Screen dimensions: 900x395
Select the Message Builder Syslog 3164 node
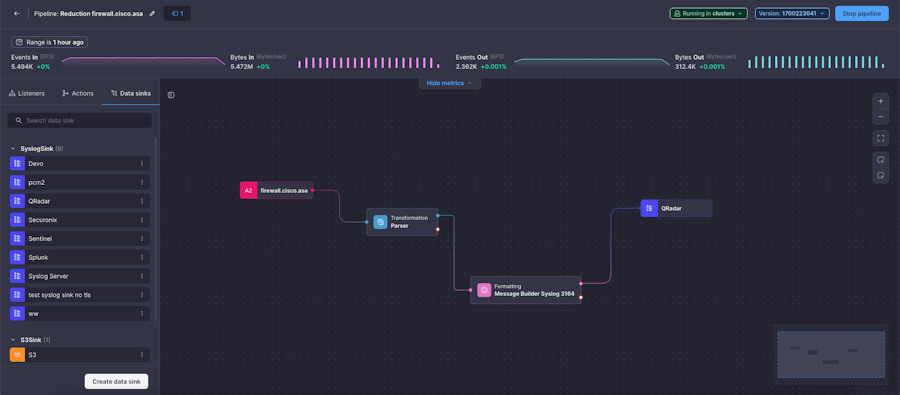[x=526, y=290]
